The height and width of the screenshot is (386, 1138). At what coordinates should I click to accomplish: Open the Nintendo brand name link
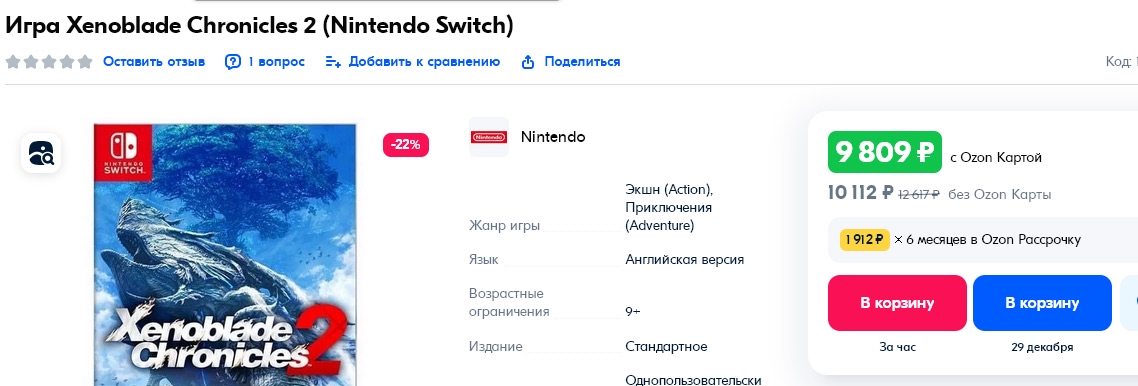click(x=553, y=136)
